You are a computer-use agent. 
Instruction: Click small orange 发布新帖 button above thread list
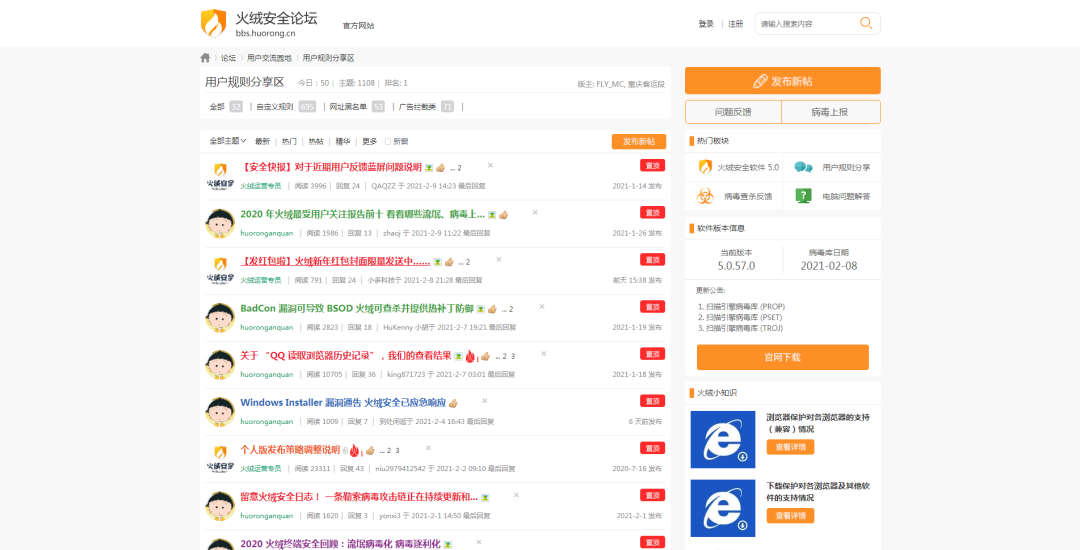(638, 142)
